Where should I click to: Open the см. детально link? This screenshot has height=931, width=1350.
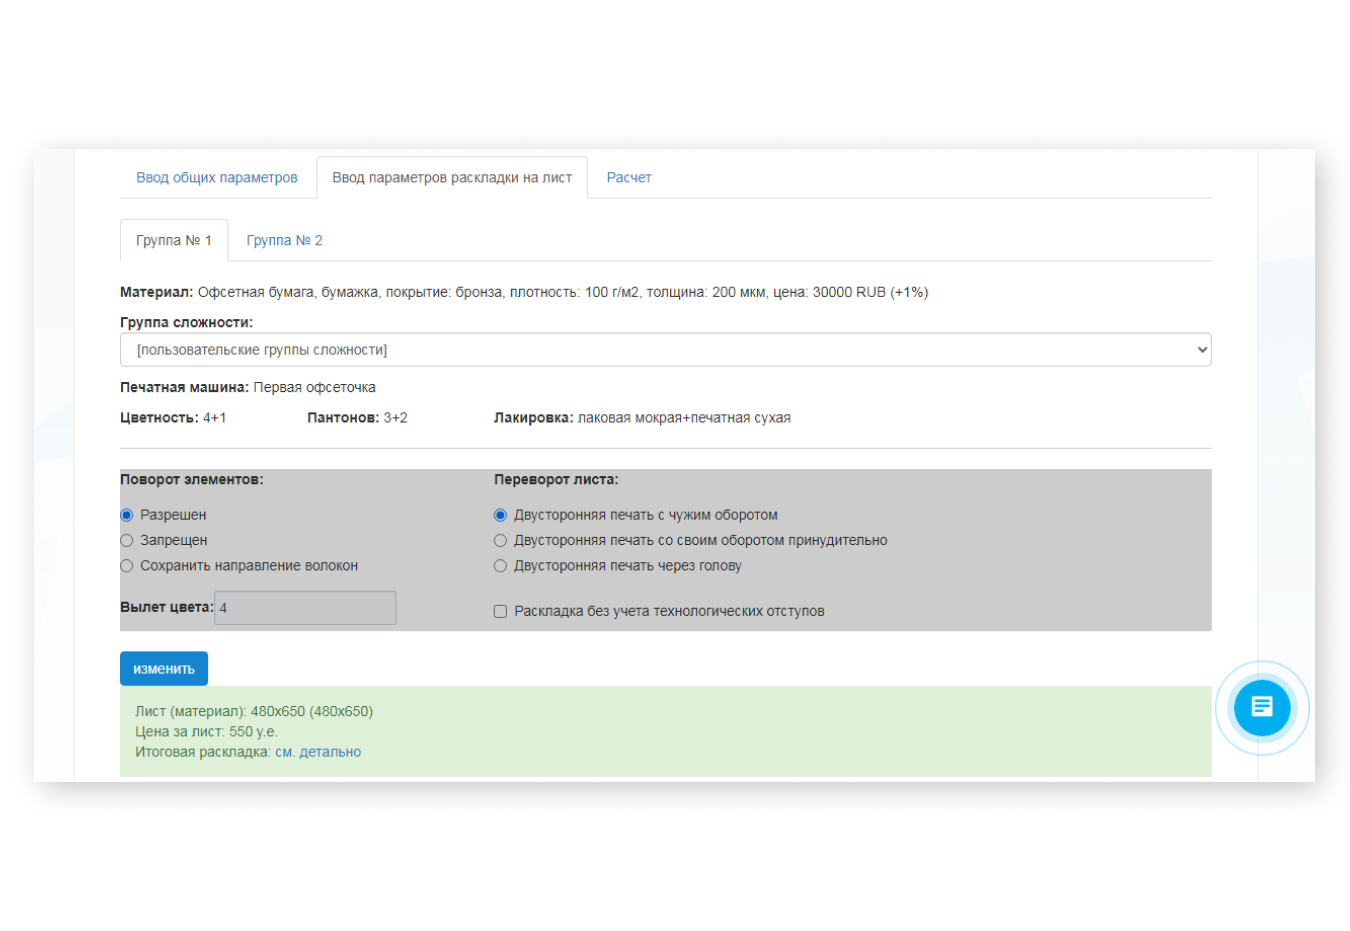(318, 752)
